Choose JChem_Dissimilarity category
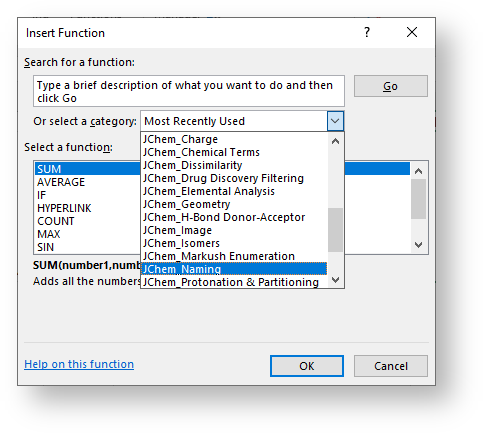The height and width of the screenshot is (434, 484). click(234, 165)
